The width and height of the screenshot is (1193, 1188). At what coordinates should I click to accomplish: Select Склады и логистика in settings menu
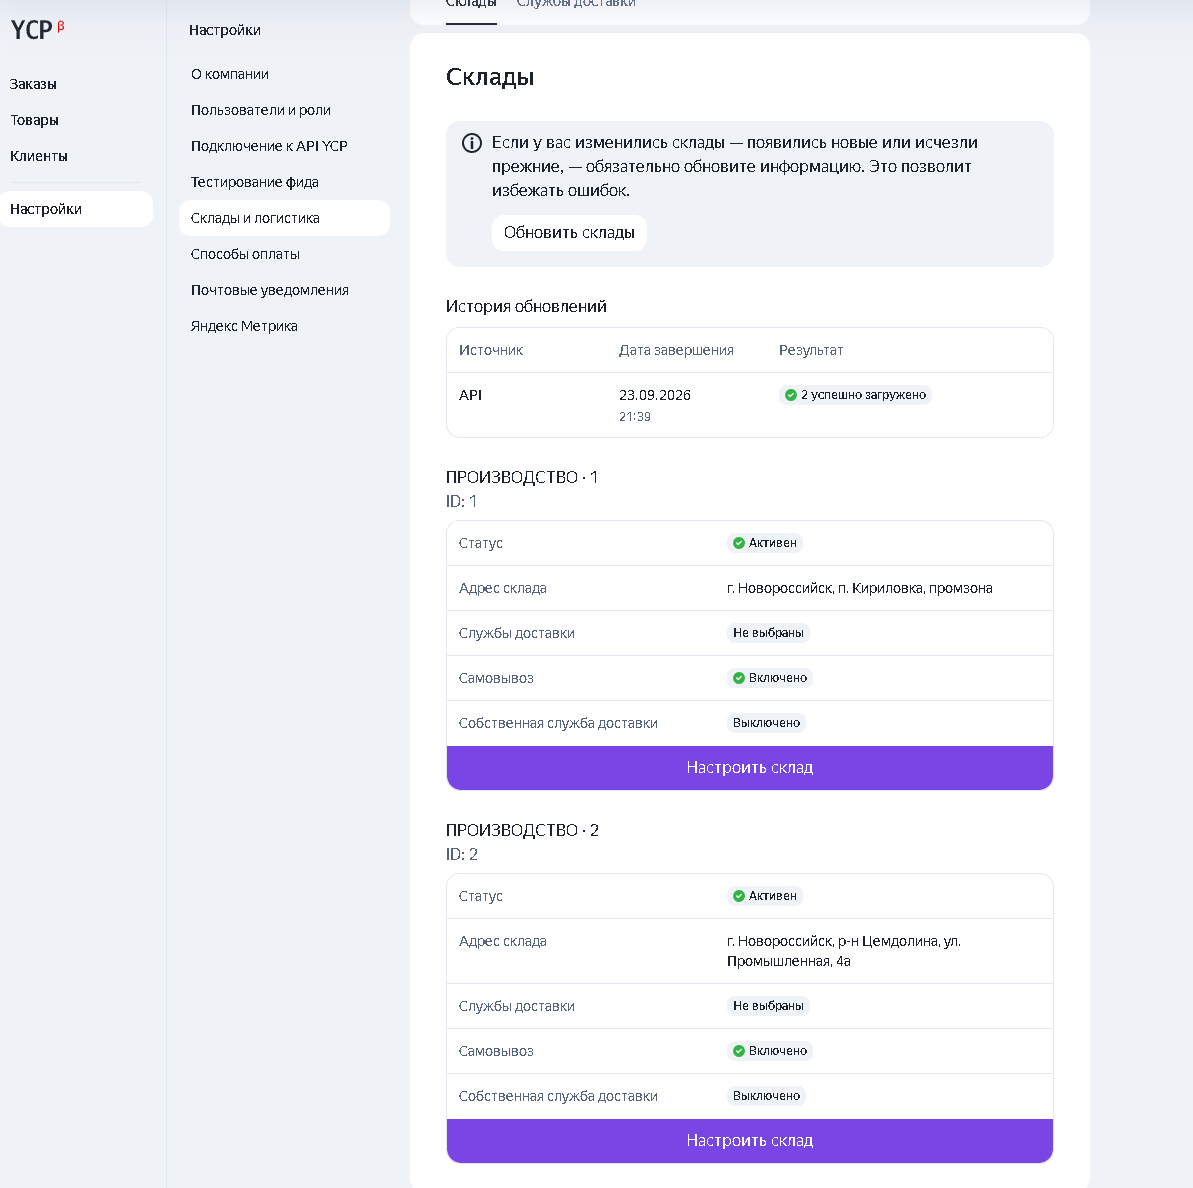tap(285, 218)
